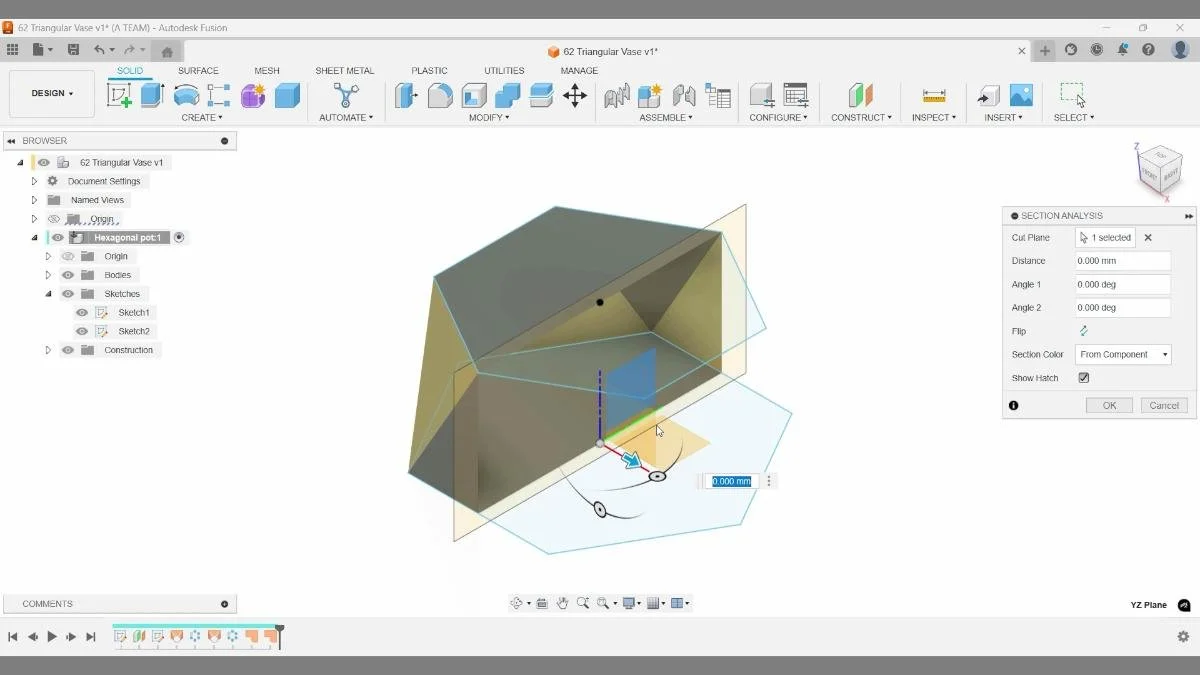The height and width of the screenshot is (675, 1200).
Task: Select the Pan tool in navigation bar
Action: click(x=562, y=603)
